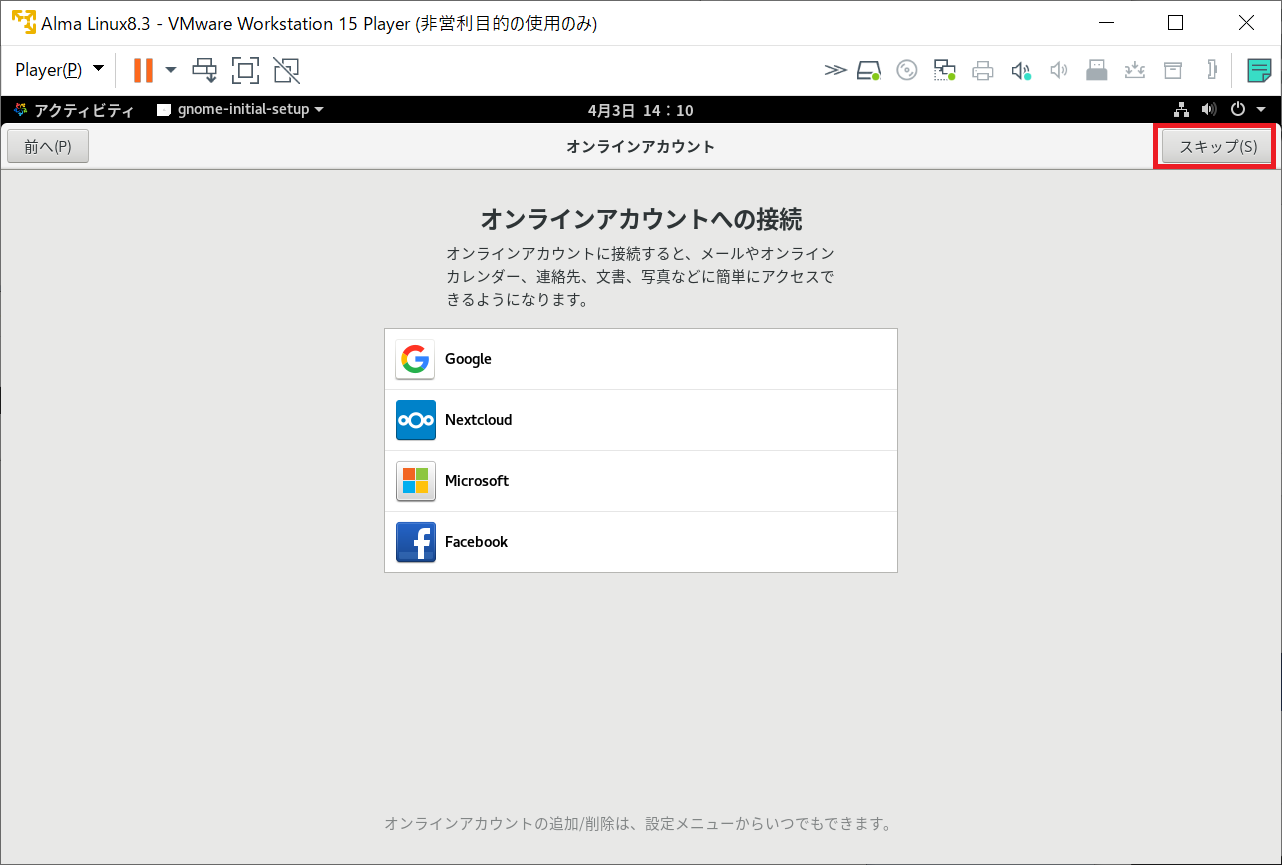Click the VMware logo in title bar
Screen dimensions: 1282x865
click(x=23, y=22)
